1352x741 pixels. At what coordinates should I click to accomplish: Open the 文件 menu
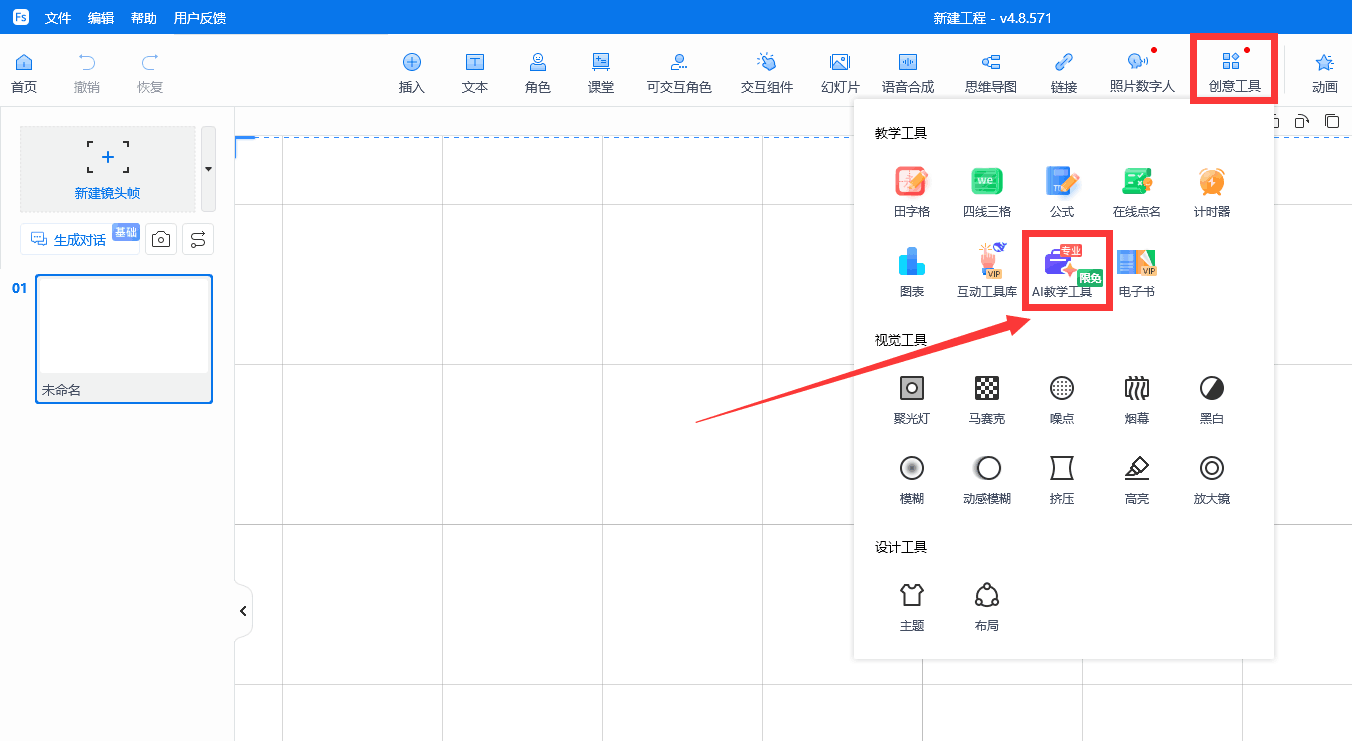[58, 18]
